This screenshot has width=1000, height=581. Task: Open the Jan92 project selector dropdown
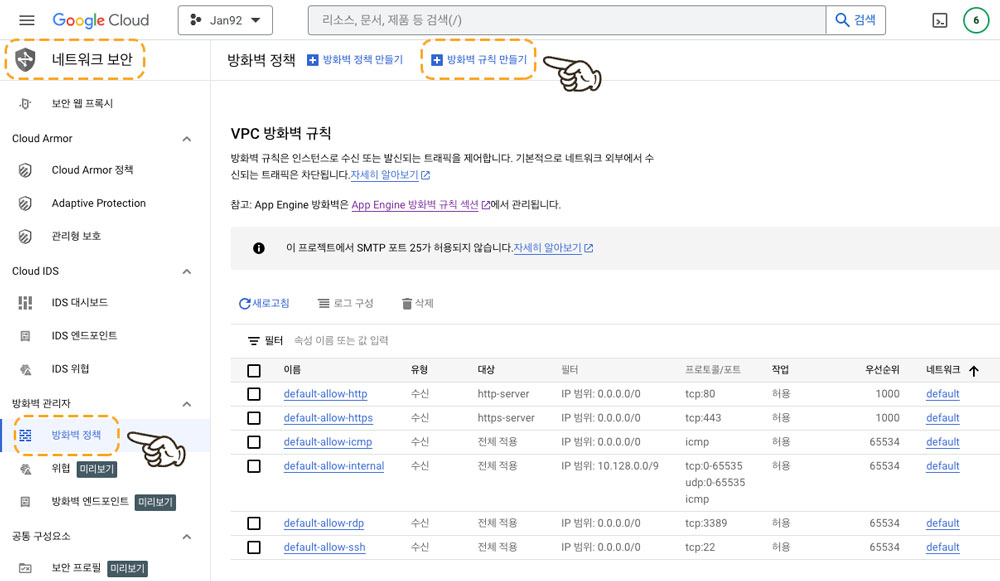pyautogui.click(x=225, y=20)
